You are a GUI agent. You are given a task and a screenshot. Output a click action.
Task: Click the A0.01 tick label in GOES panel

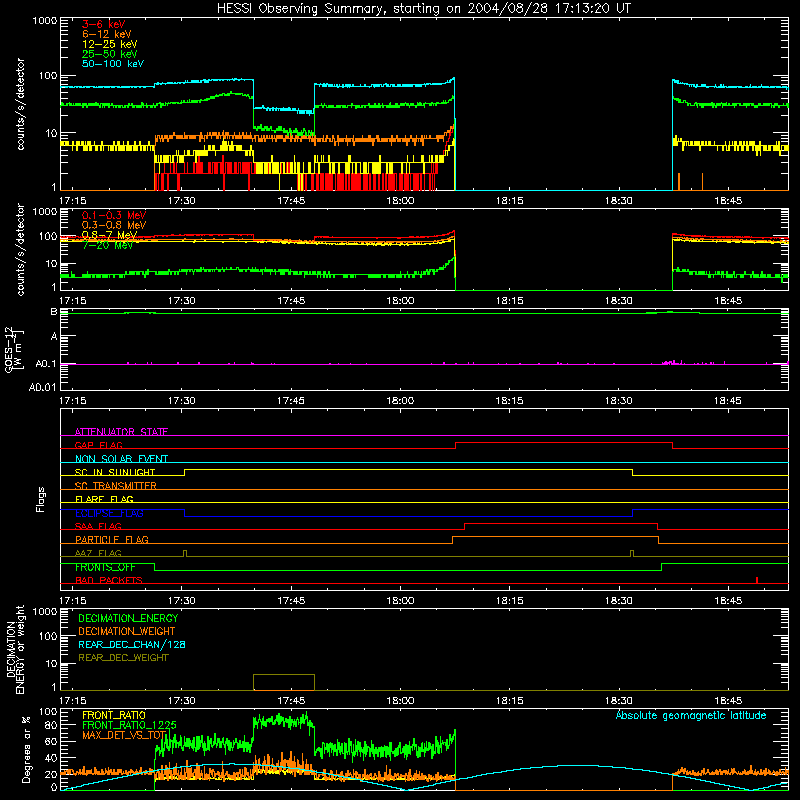coord(42,387)
